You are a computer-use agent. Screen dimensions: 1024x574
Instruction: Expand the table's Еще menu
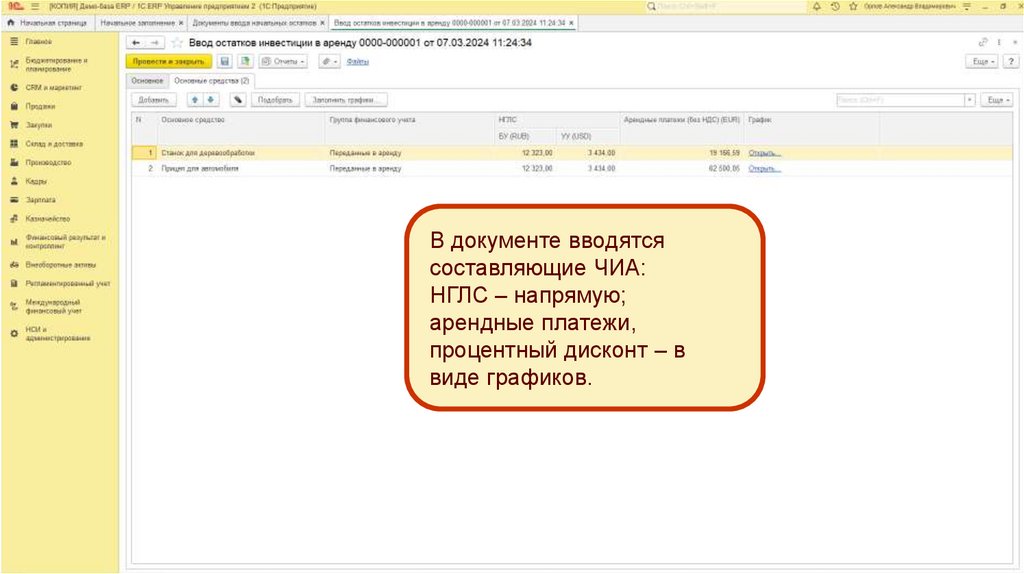click(x=996, y=100)
